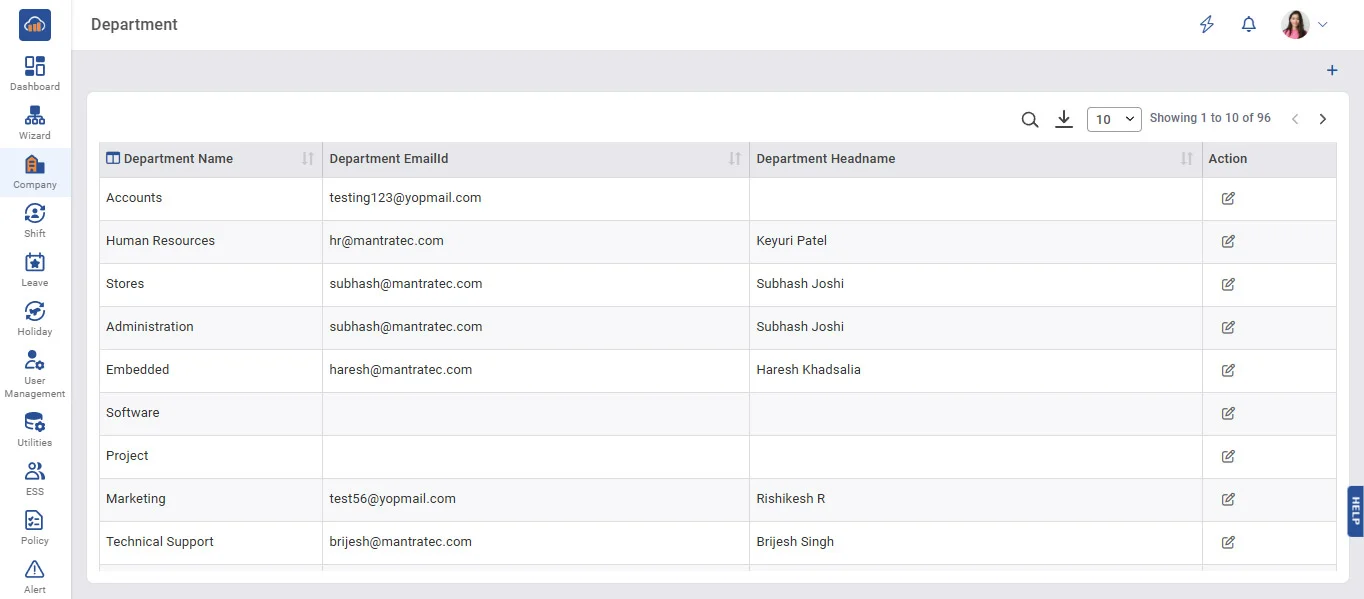
Task: Click the Technical Support department name cell
Action: [160, 542]
